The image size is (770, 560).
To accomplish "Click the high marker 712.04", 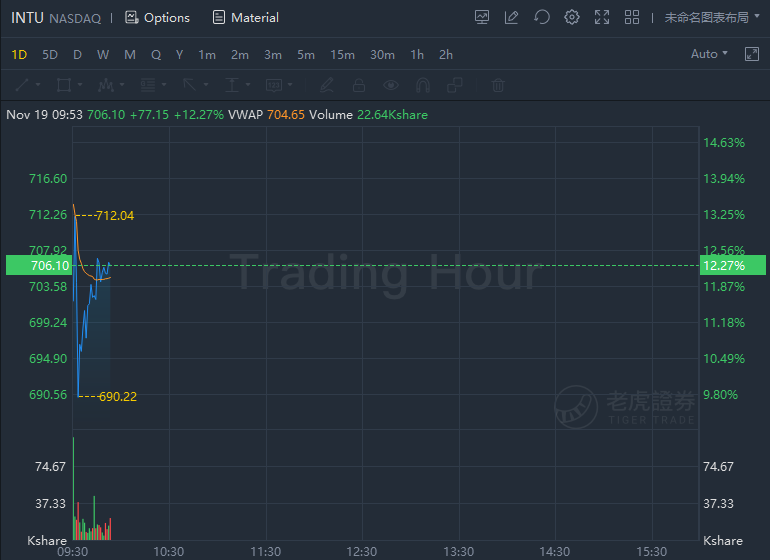I will (115, 216).
